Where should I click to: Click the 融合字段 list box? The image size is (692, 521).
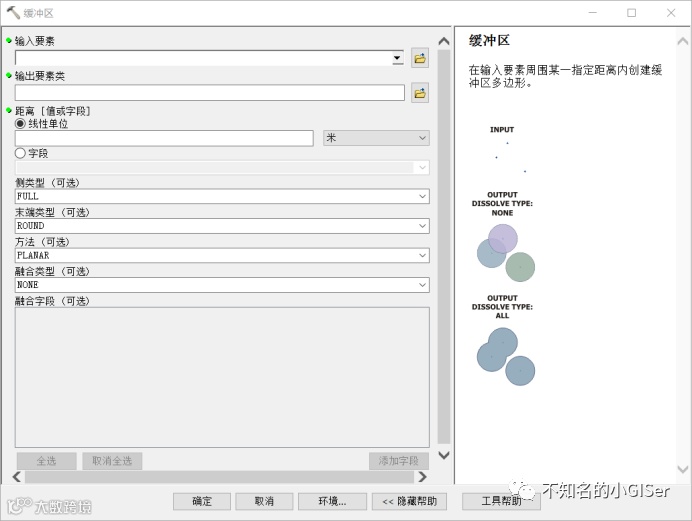pos(222,378)
